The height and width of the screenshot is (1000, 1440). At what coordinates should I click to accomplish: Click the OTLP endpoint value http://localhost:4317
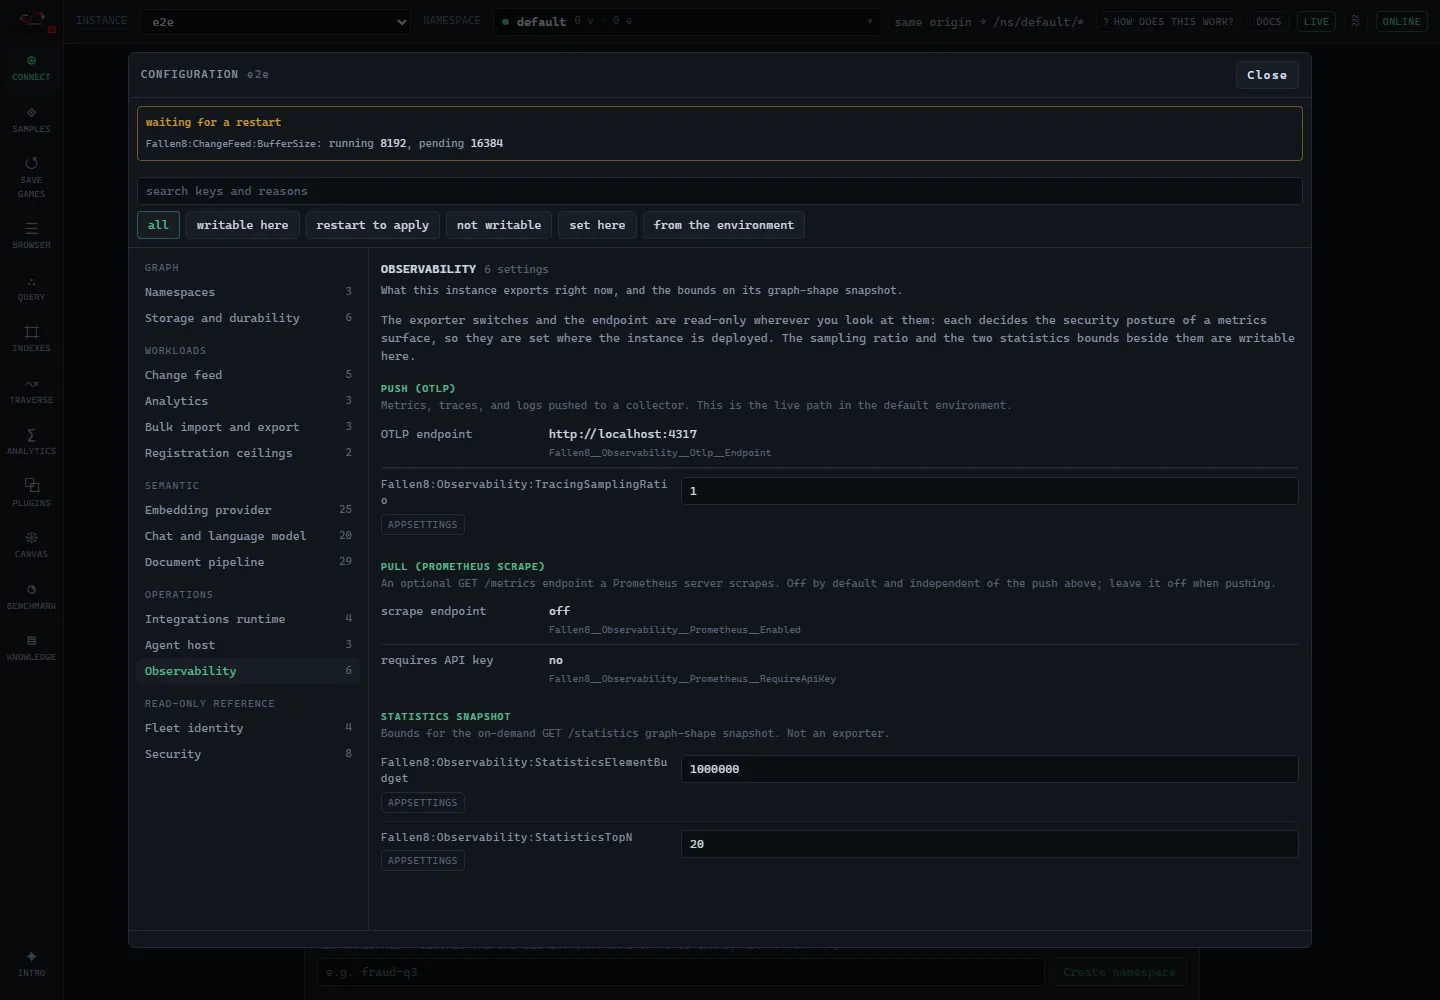(x=623, y=434)
